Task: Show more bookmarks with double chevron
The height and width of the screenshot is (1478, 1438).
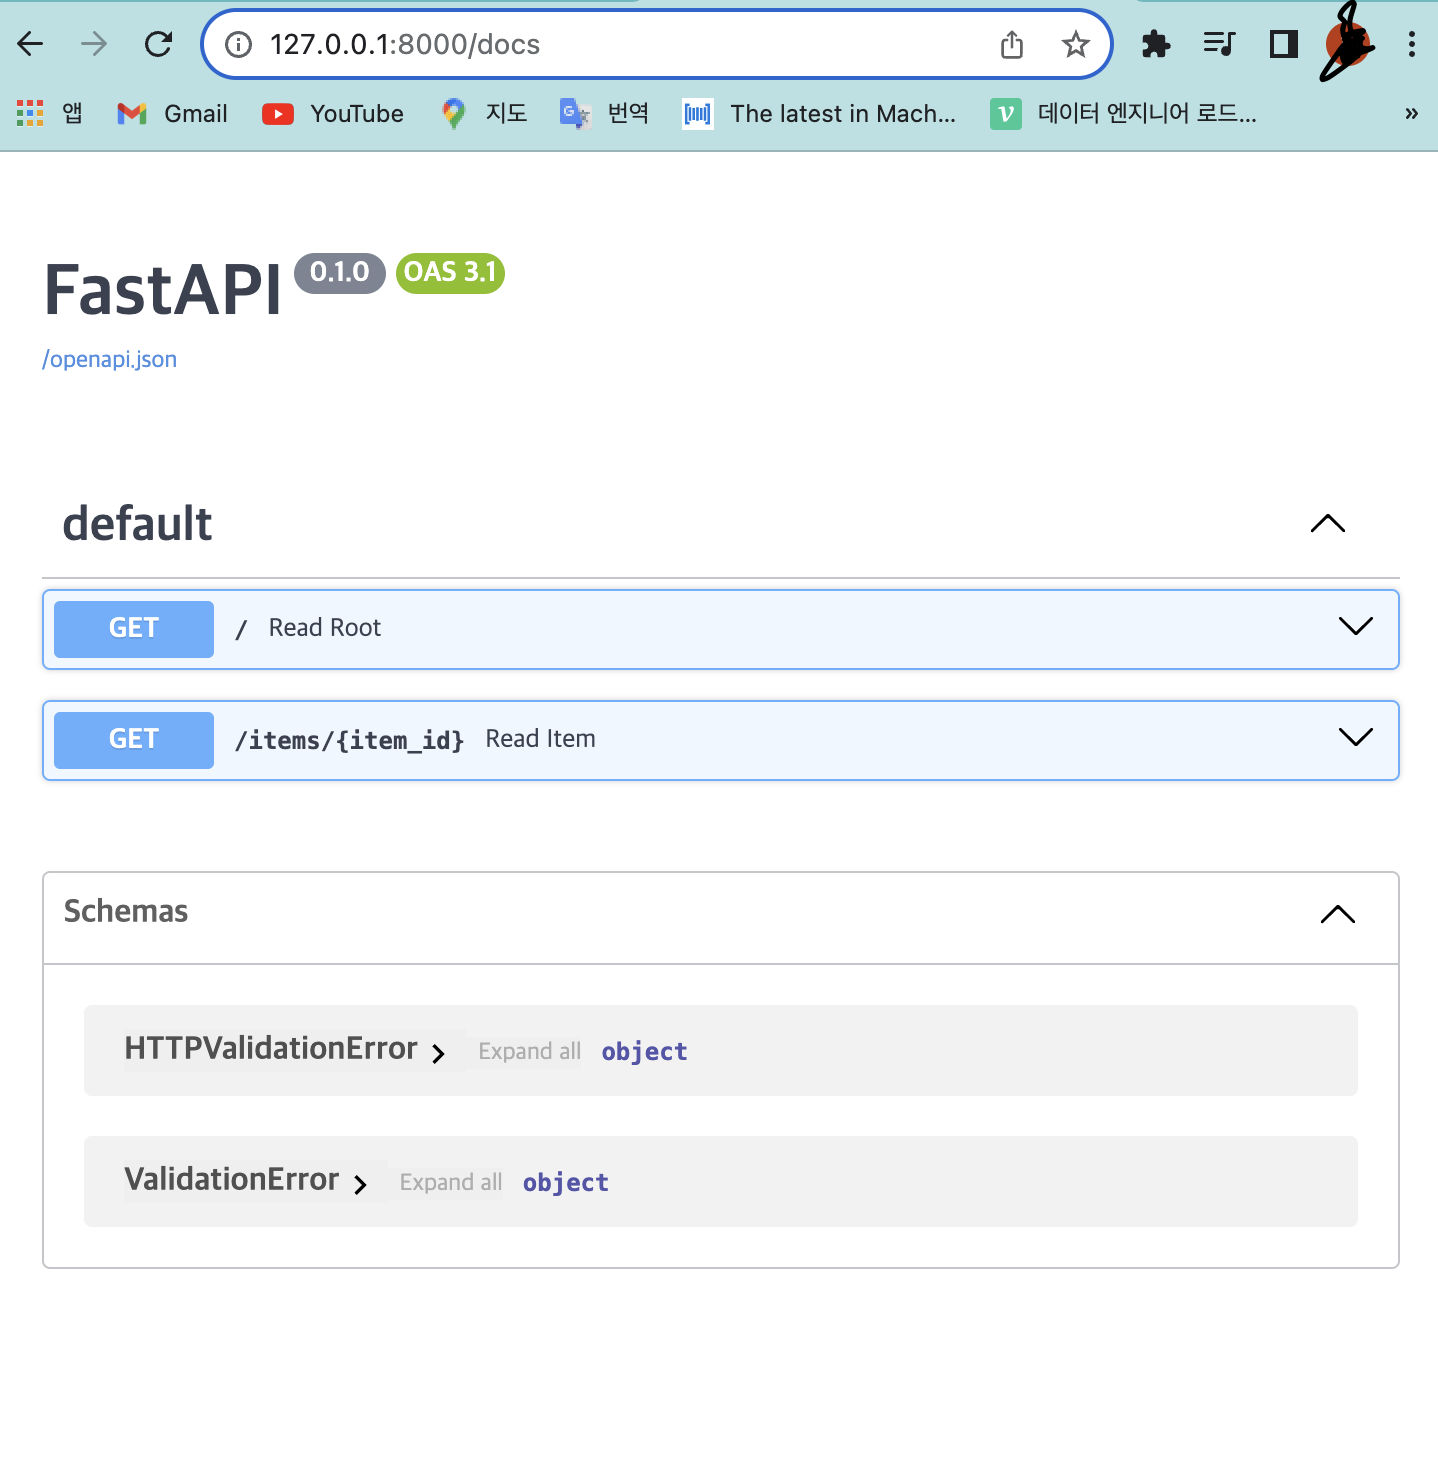Action: (x=1411, y=113)
